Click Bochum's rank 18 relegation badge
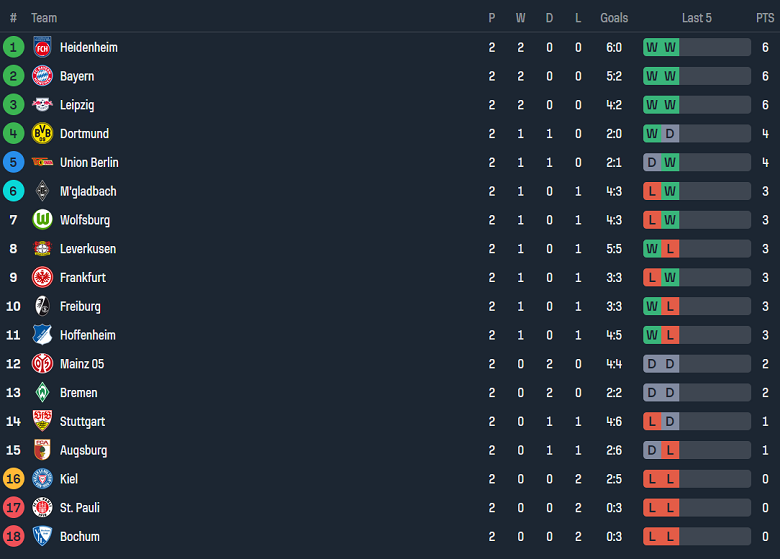The height and width of the screenshot is (559, 780). pos(13,537)
